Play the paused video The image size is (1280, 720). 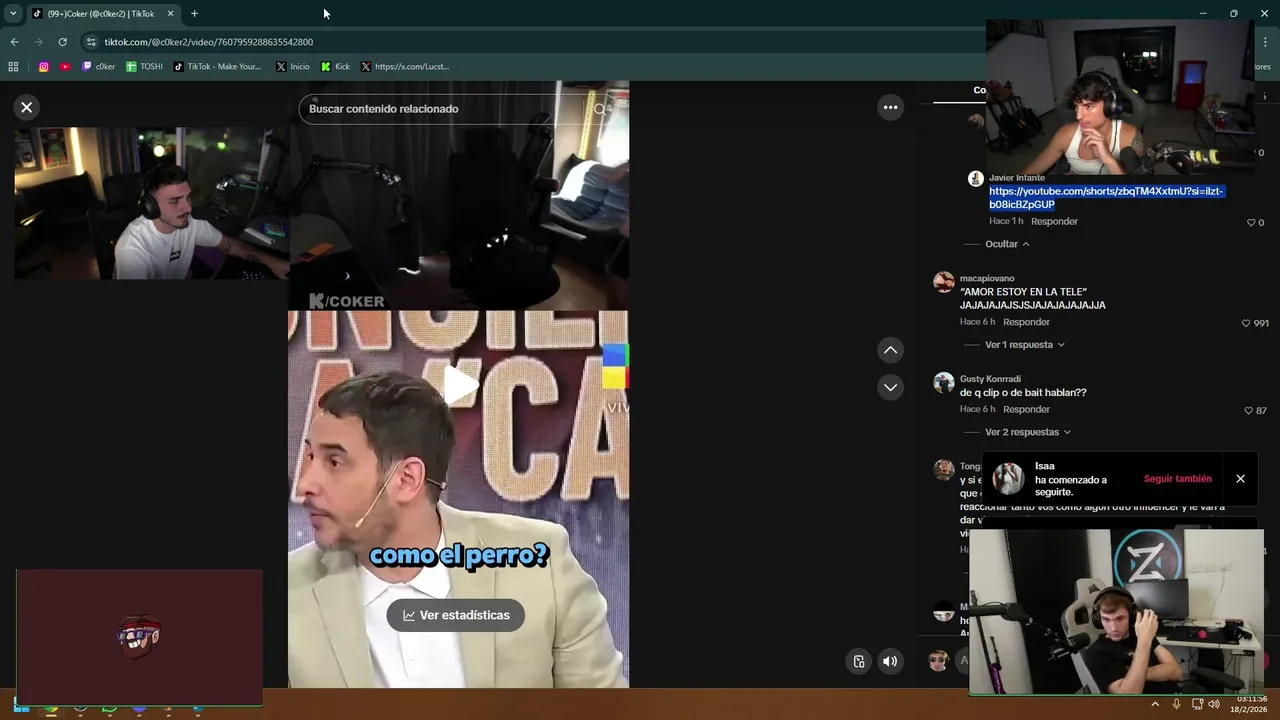460,384
